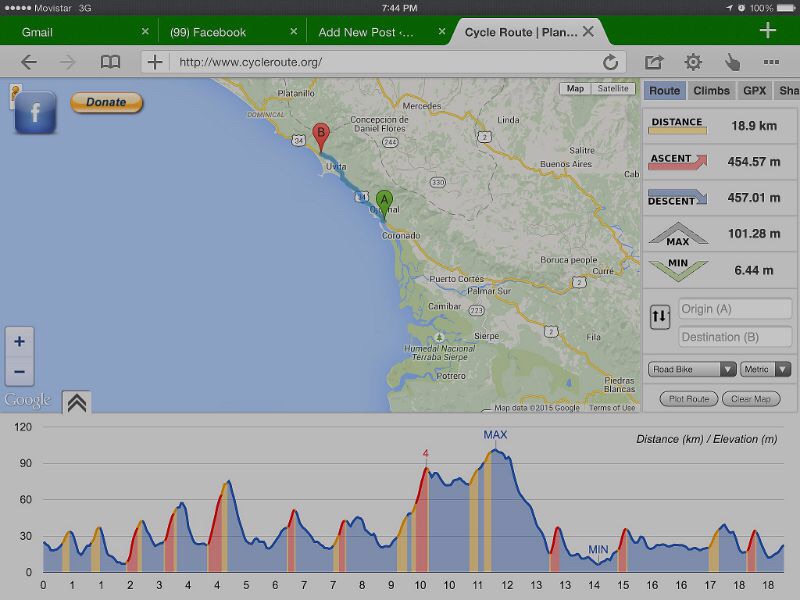Open the GPX tab
This screenshot has width=800, height=600.
coord(754,91)
